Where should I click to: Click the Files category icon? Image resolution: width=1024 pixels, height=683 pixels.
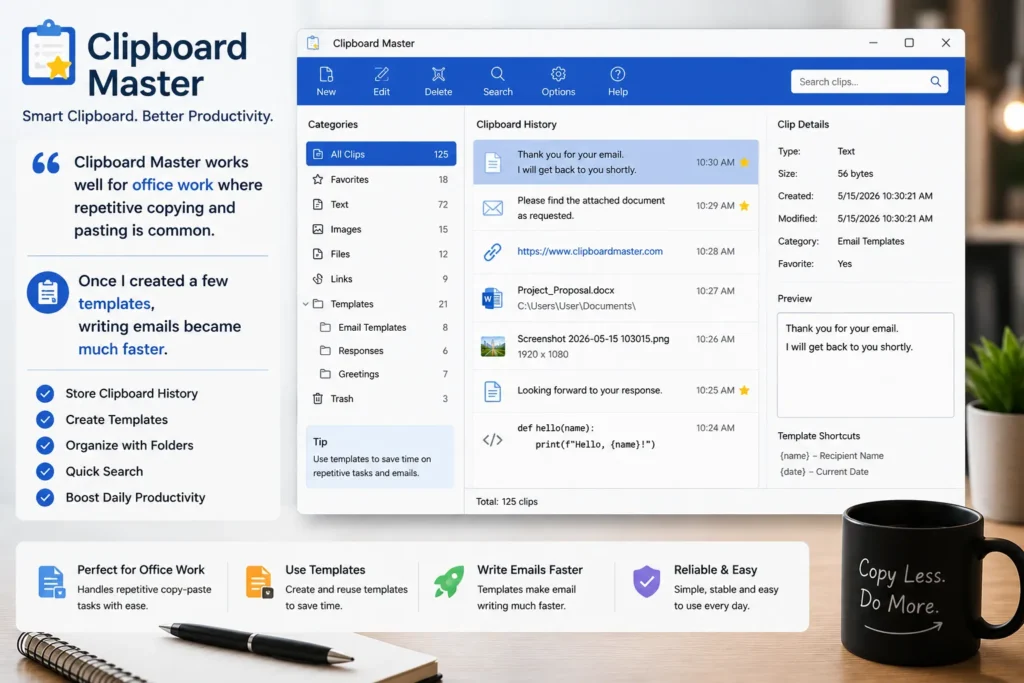pyautogui.click(x=317, y=254)
